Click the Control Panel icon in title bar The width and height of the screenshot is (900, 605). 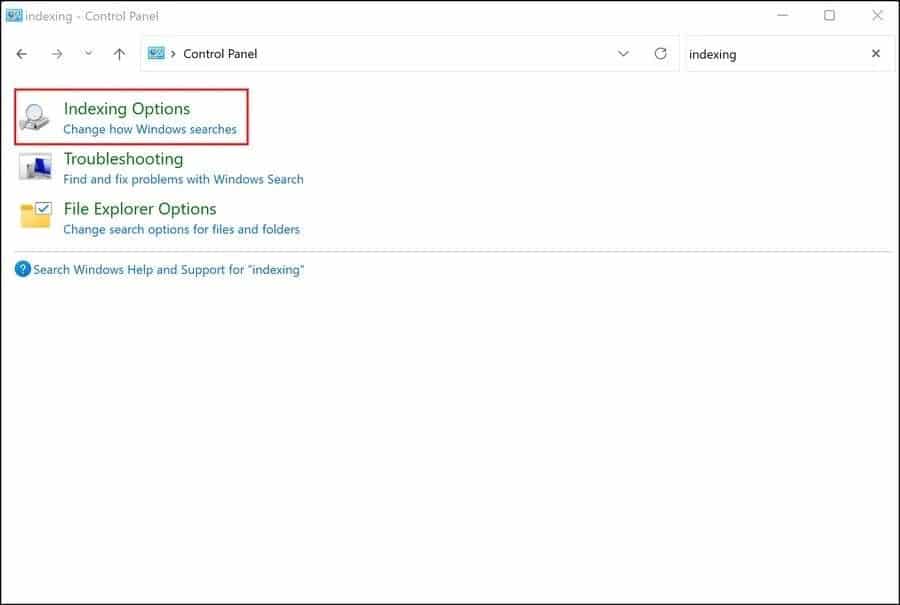(15, 16)
